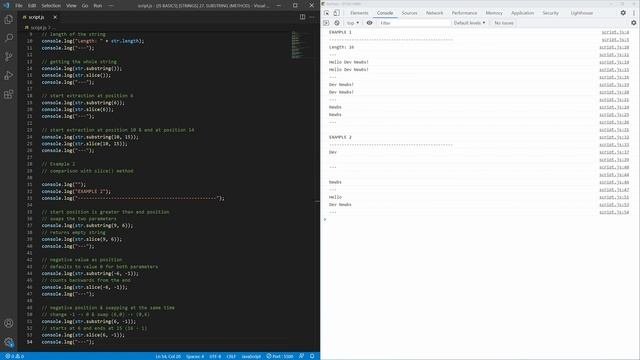The image size is (640, 360).
Task: Switch to the Sources tab in DevTools
Action: pyautogui.click(x=409, y=13)
